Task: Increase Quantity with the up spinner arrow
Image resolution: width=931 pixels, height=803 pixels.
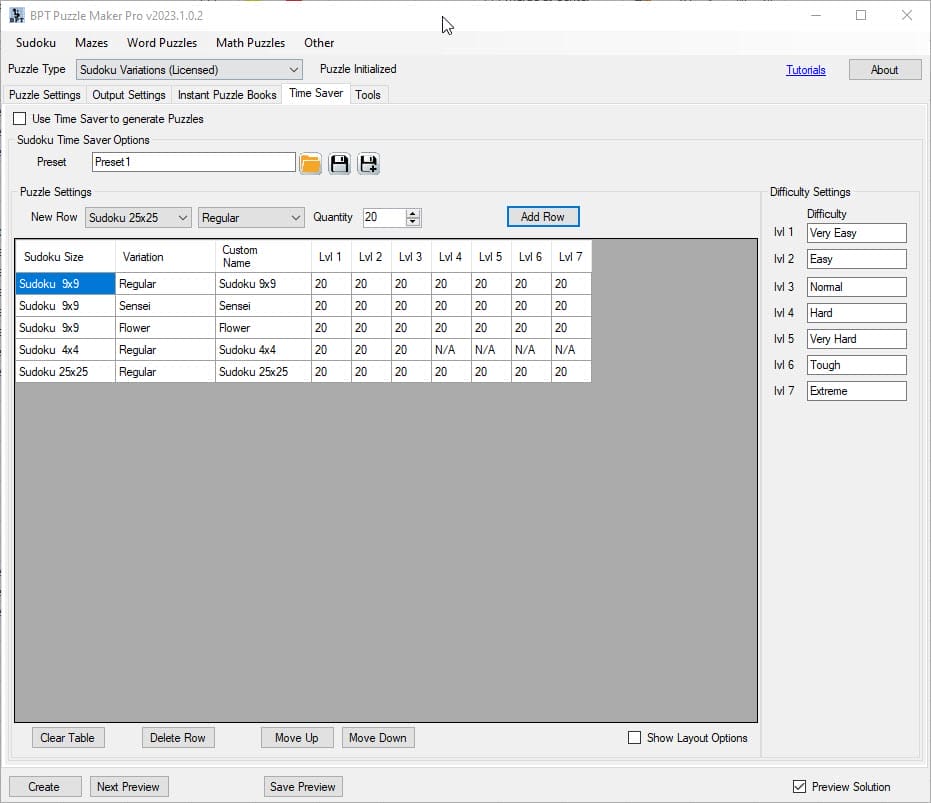Action: click(x=413, y=213)
